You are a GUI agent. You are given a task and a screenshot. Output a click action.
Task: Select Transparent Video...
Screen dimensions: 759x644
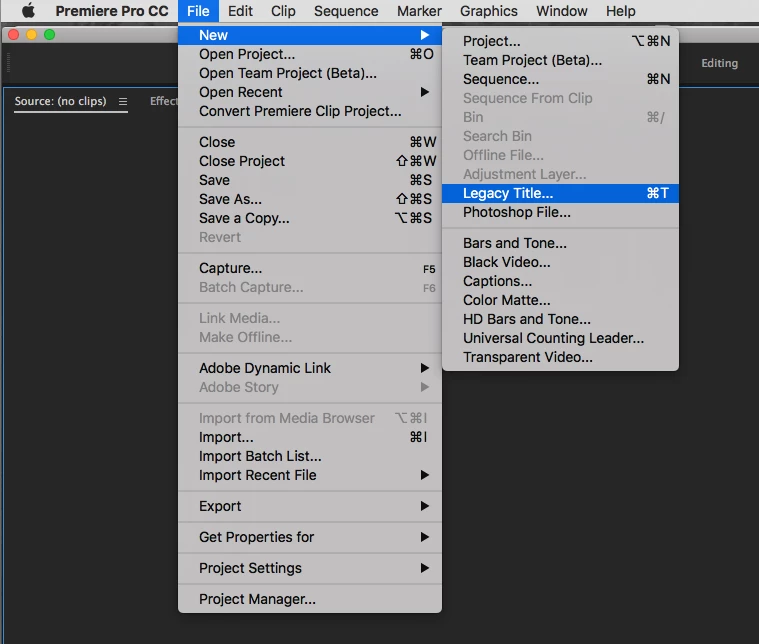pos(561,357)
